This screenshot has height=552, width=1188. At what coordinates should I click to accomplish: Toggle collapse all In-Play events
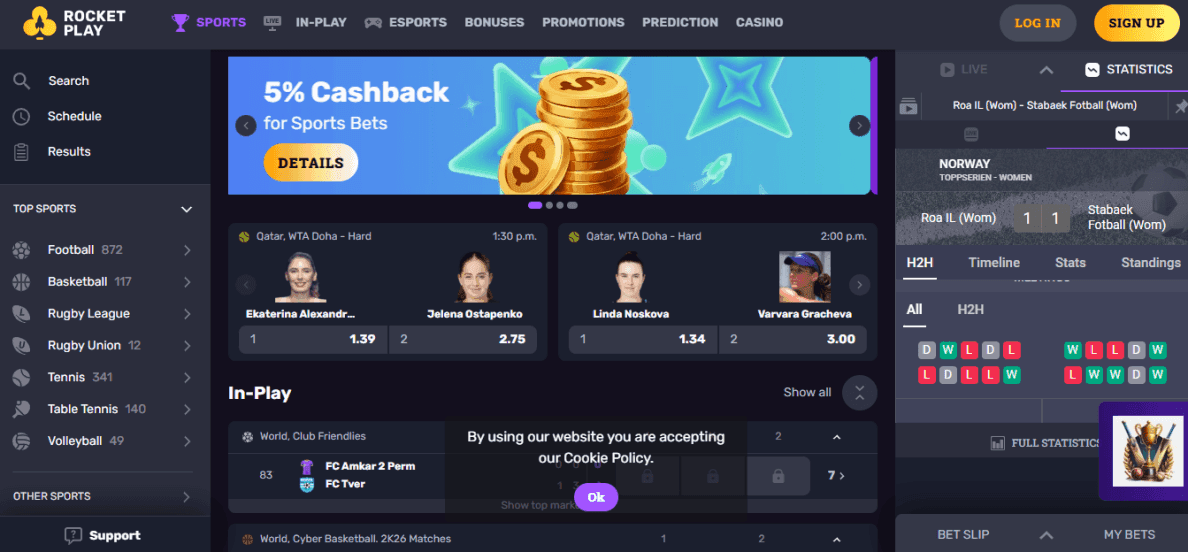tap(859, 393)
